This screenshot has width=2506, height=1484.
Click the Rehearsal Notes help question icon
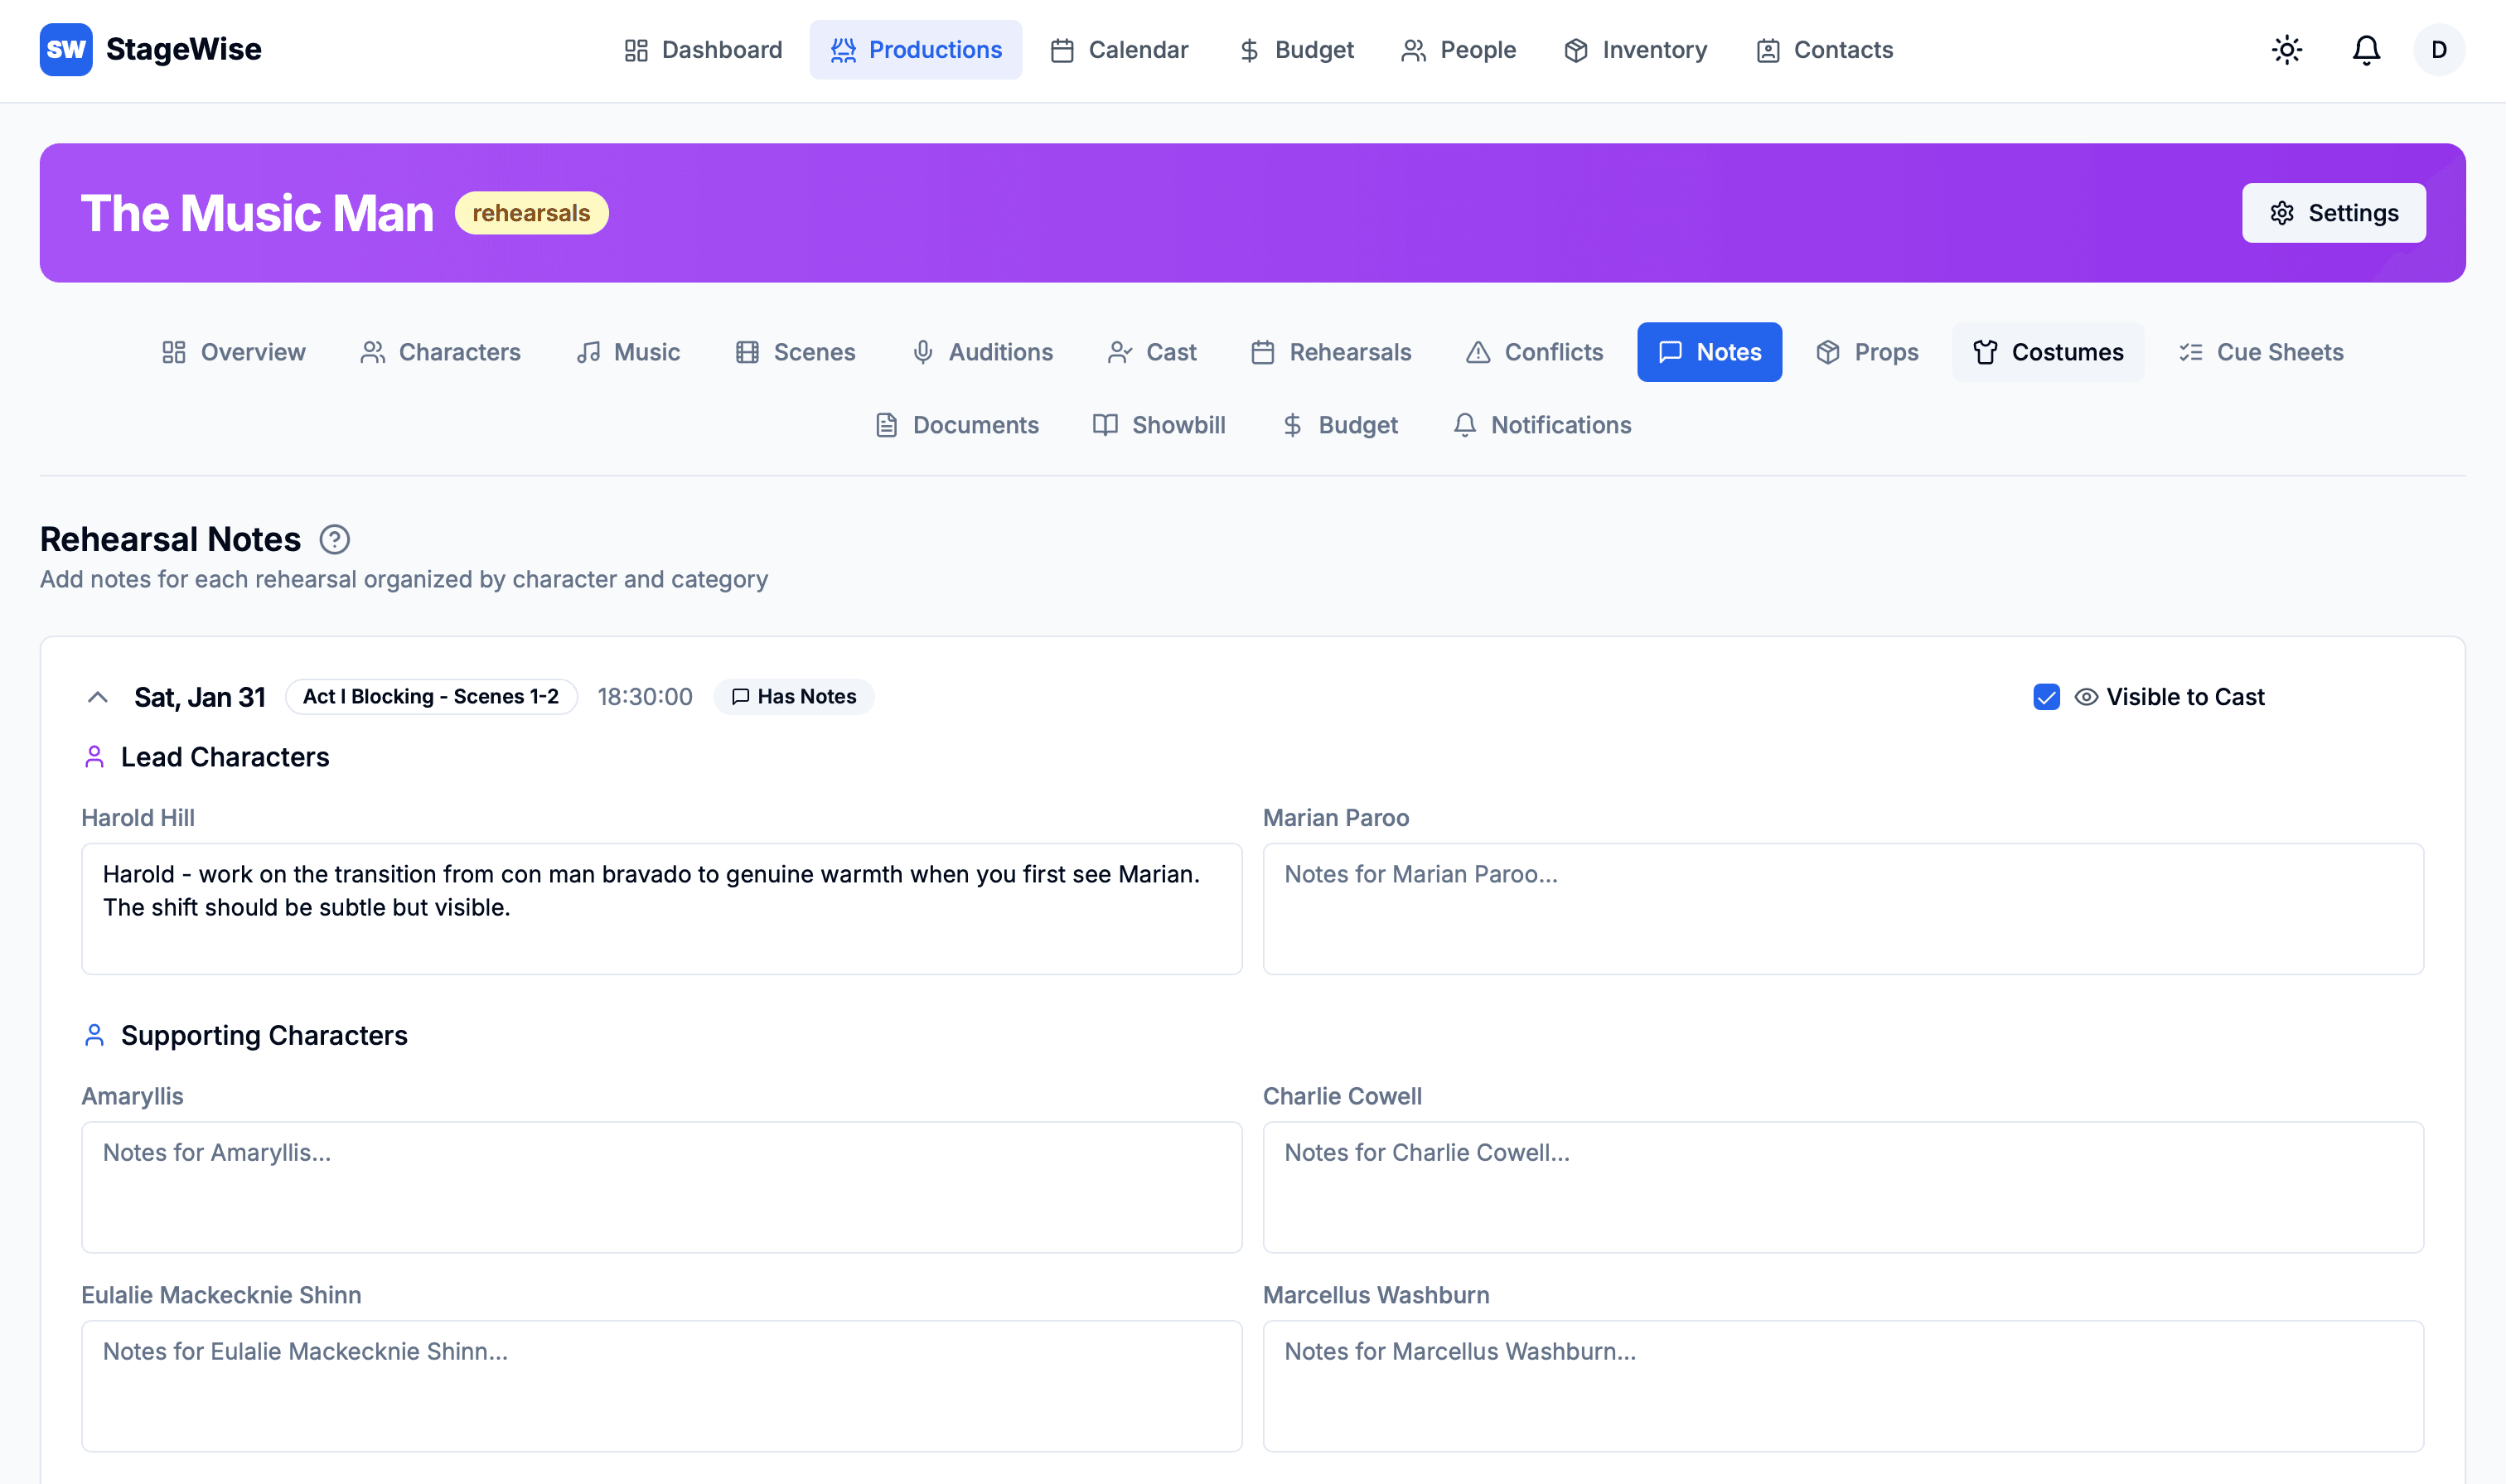tap(334, 540)
